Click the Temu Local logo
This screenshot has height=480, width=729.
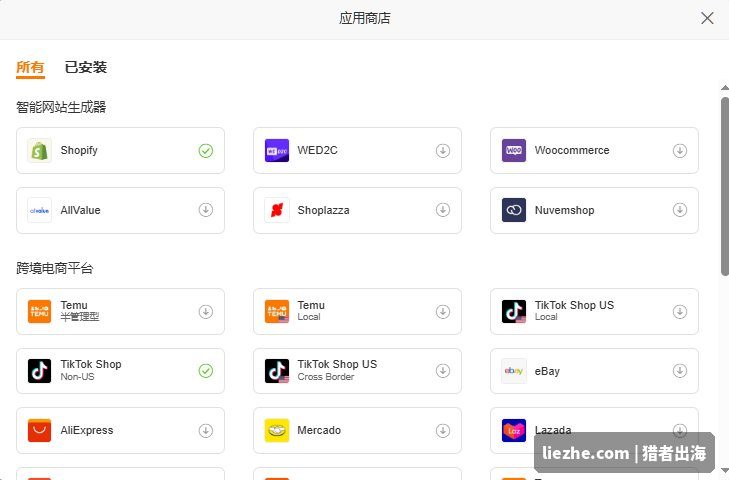pos(277,312)
